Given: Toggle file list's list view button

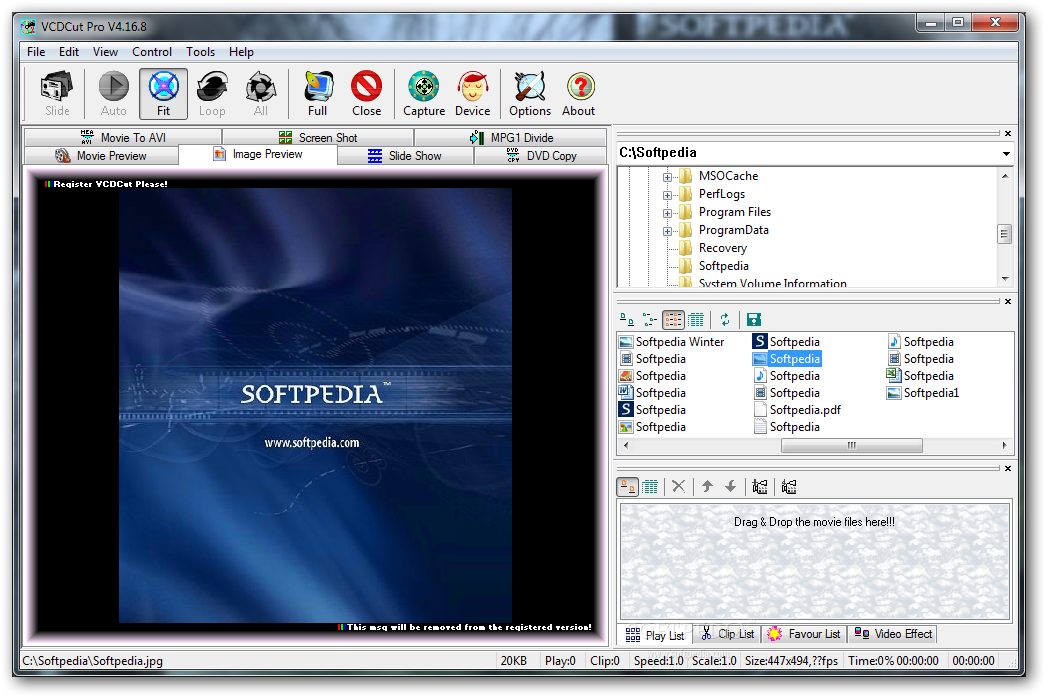Looking at the screenshot, I should (x=673, y=320).
